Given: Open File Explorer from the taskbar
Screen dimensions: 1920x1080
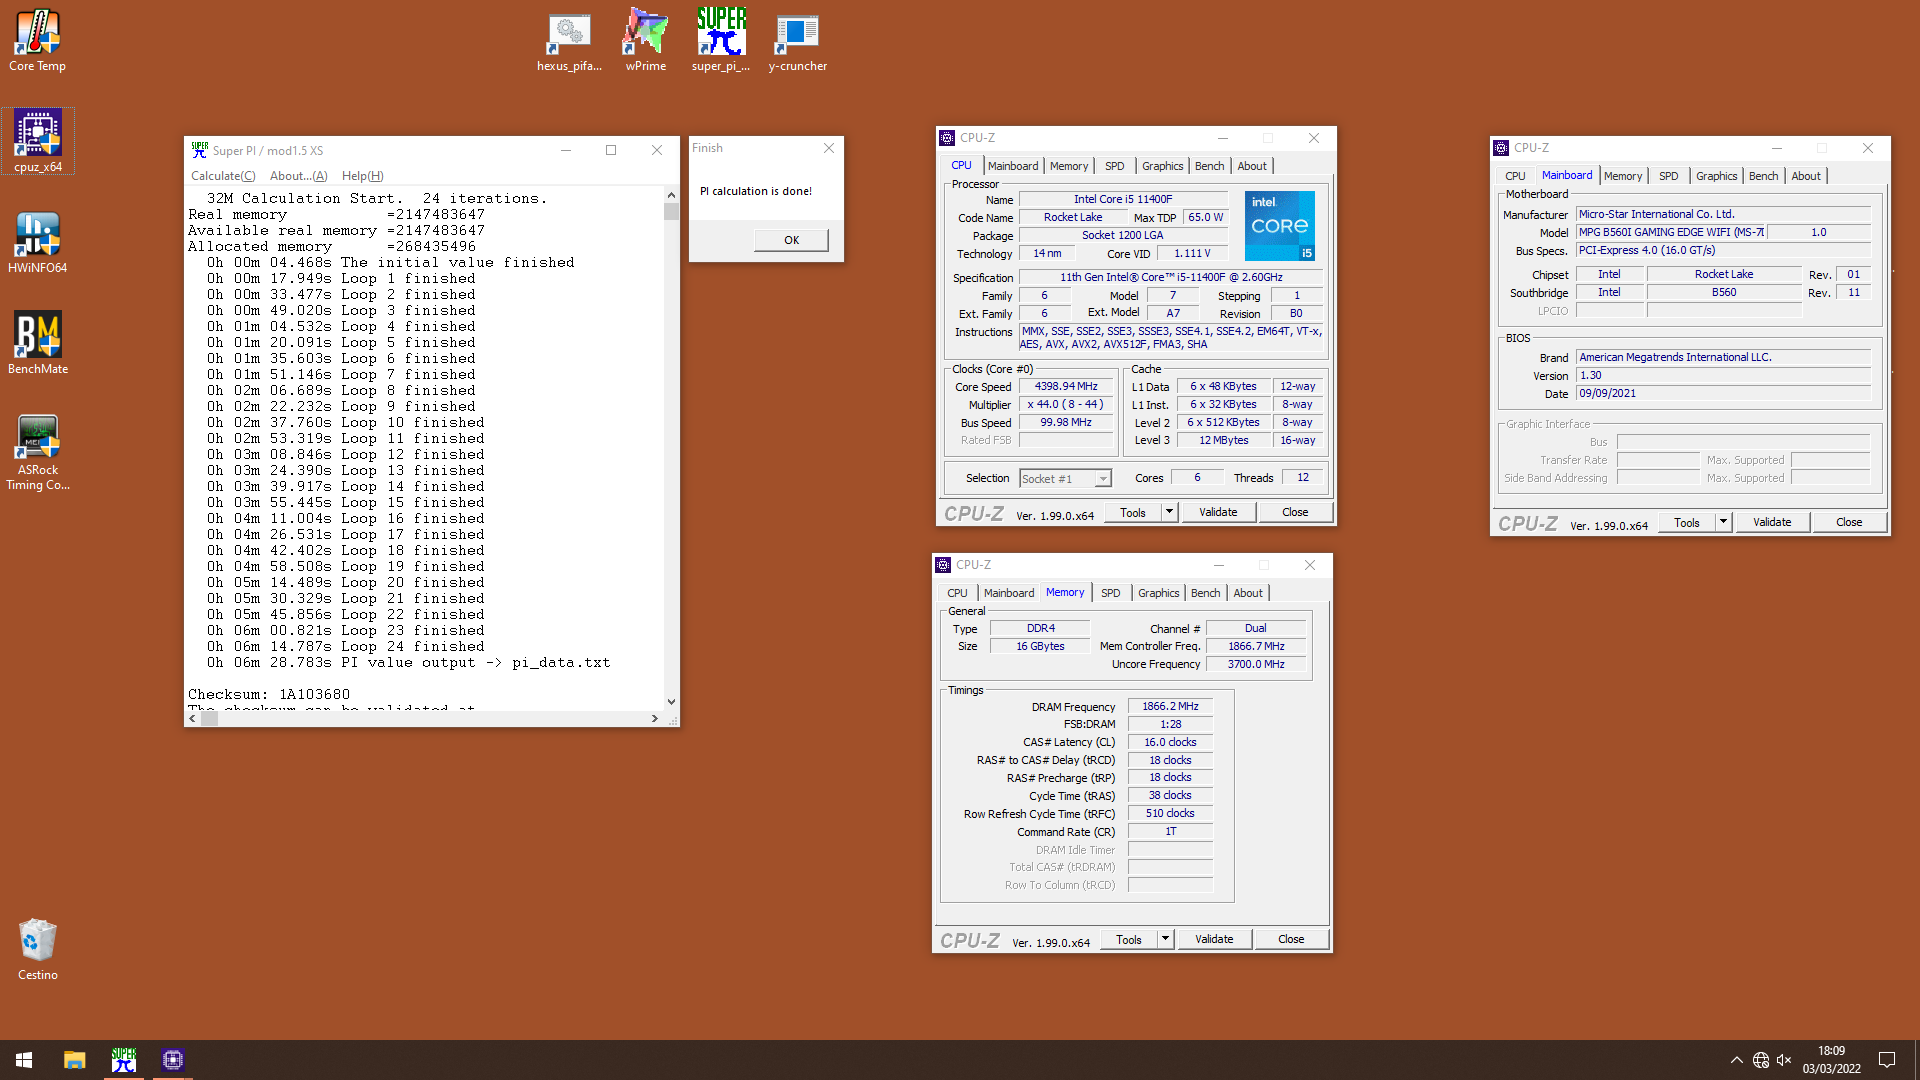Looking at the screenshot, I should click(75, 1060).
